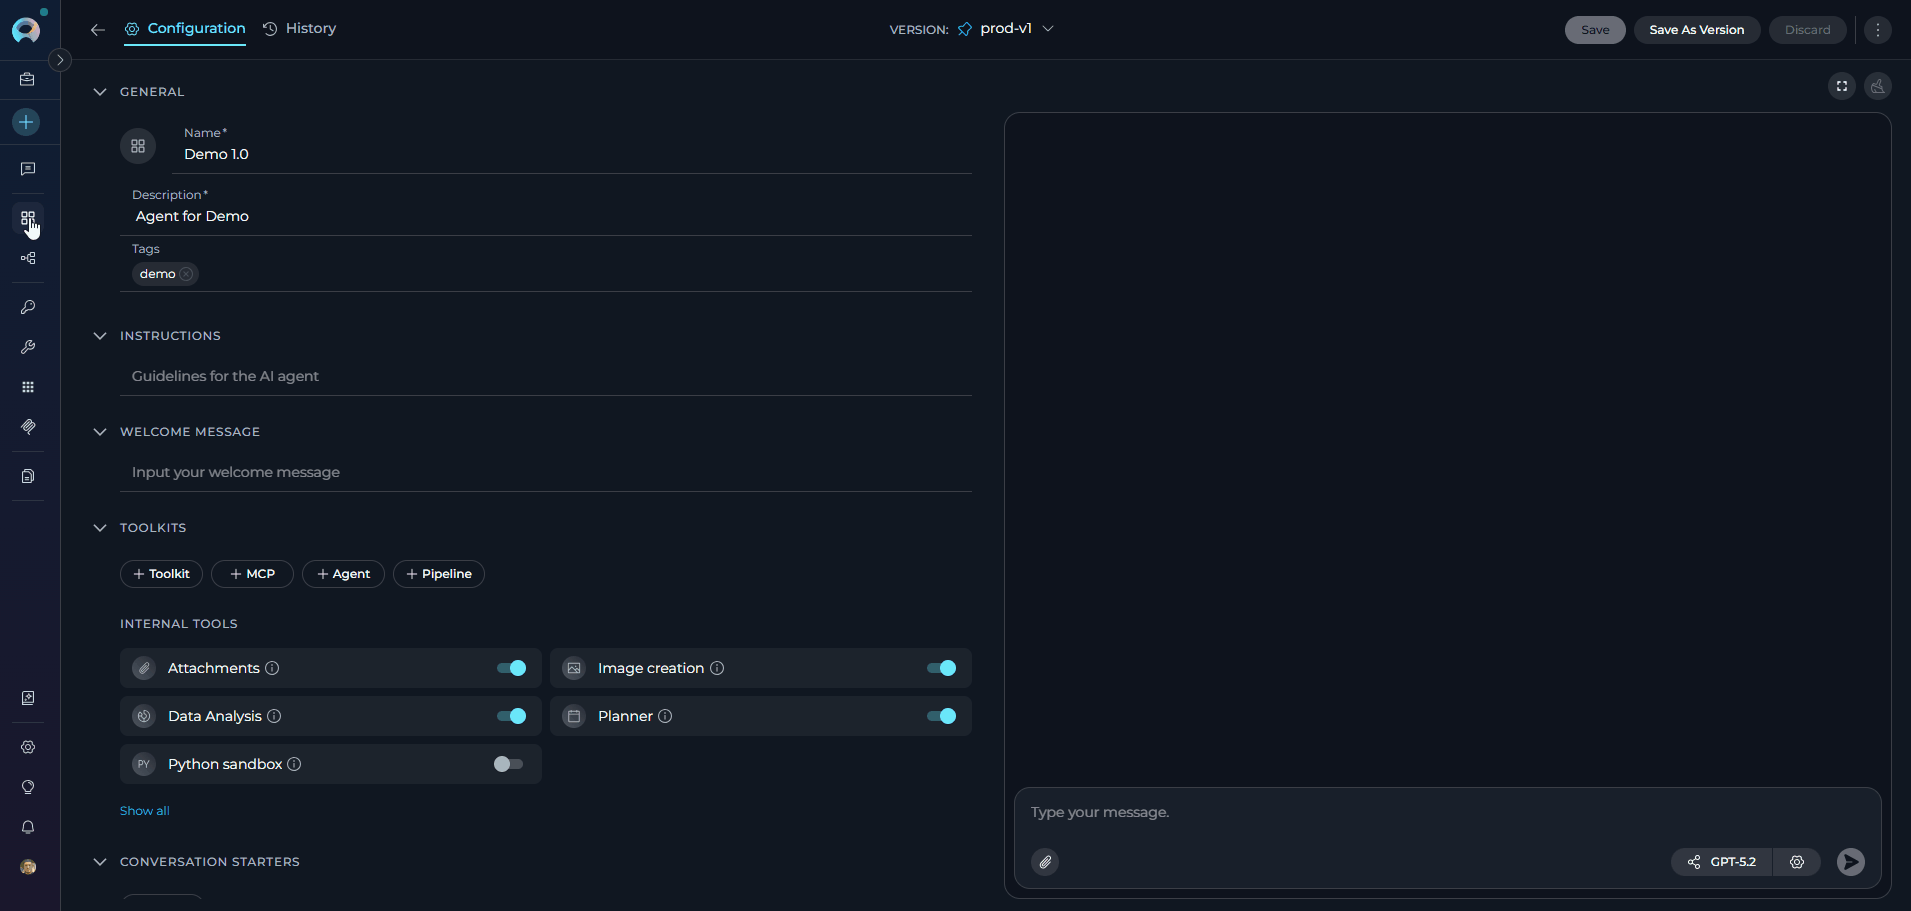Turn off Image creation tool
1911x911 pixels.
pyautogui.click(x=940, y=668)
